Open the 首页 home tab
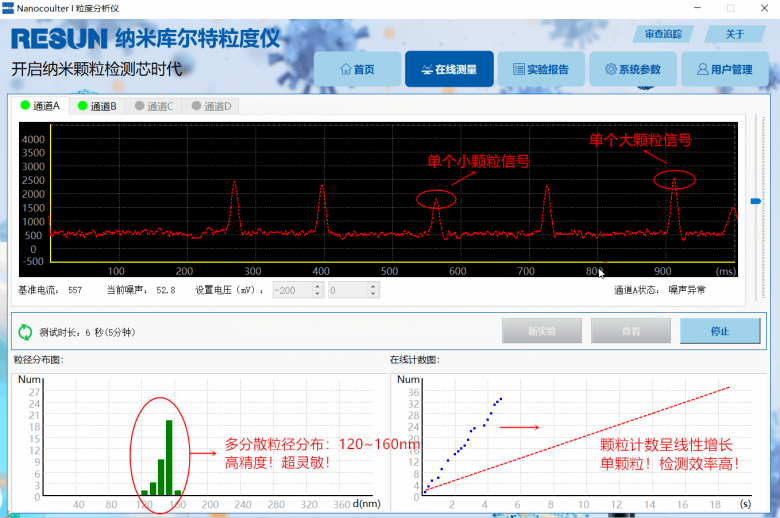The height and width of the screenshot is (518, 780). click(357, 69)
